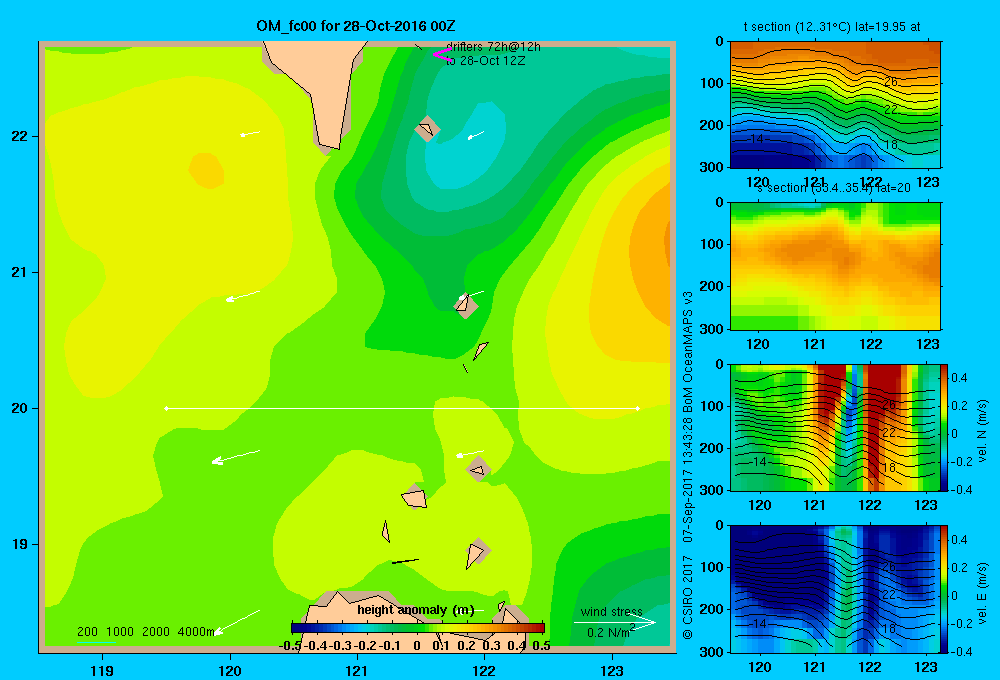1000x680 pixels.
Task: Open the salinity section panel
Action: click(x=835, y=266)
